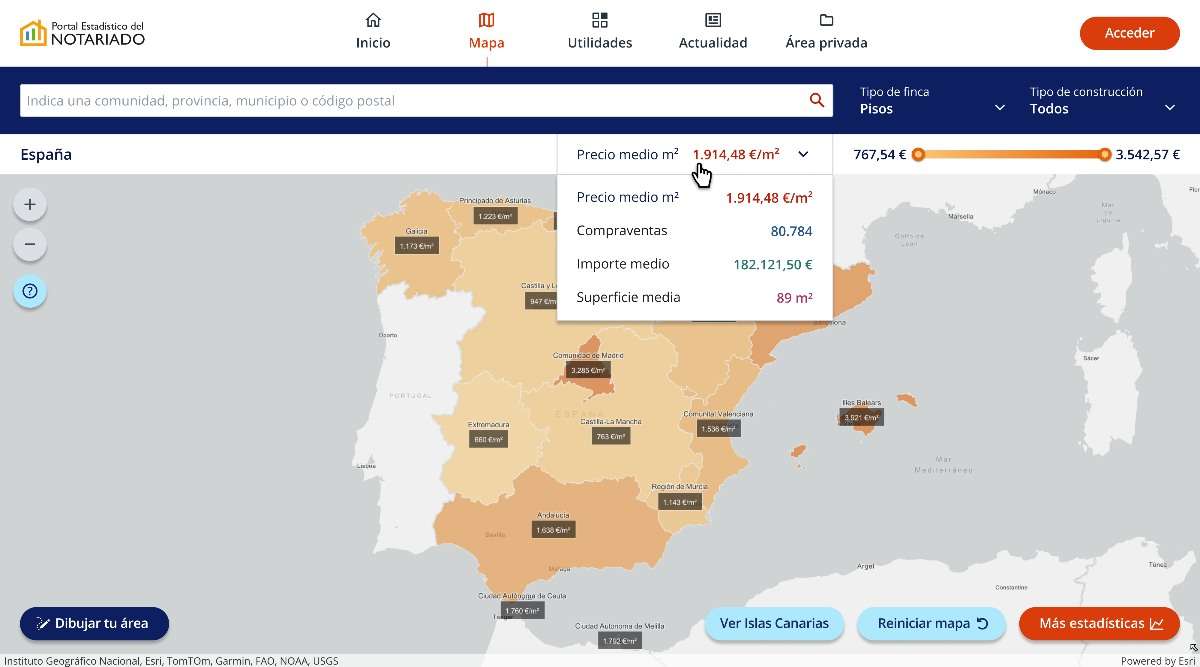Expand the Tipo de finca dropdown
This screenshot has width=1200, height=667.
(x=932, y=101)
